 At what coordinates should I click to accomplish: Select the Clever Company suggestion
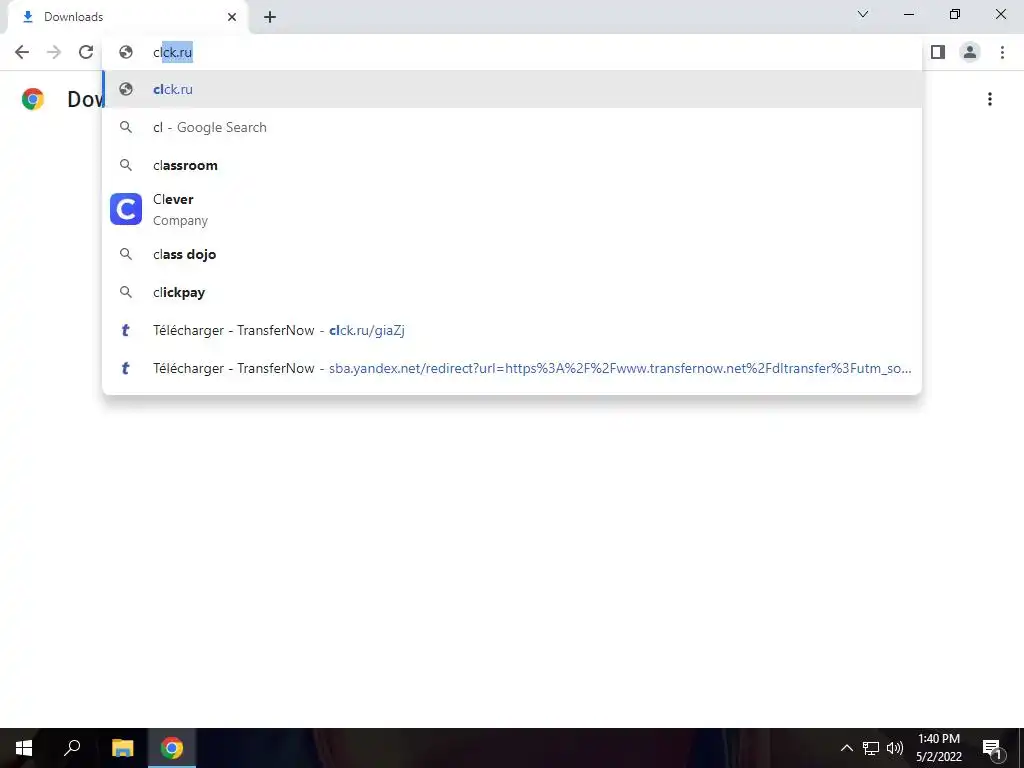click(512, 210)
